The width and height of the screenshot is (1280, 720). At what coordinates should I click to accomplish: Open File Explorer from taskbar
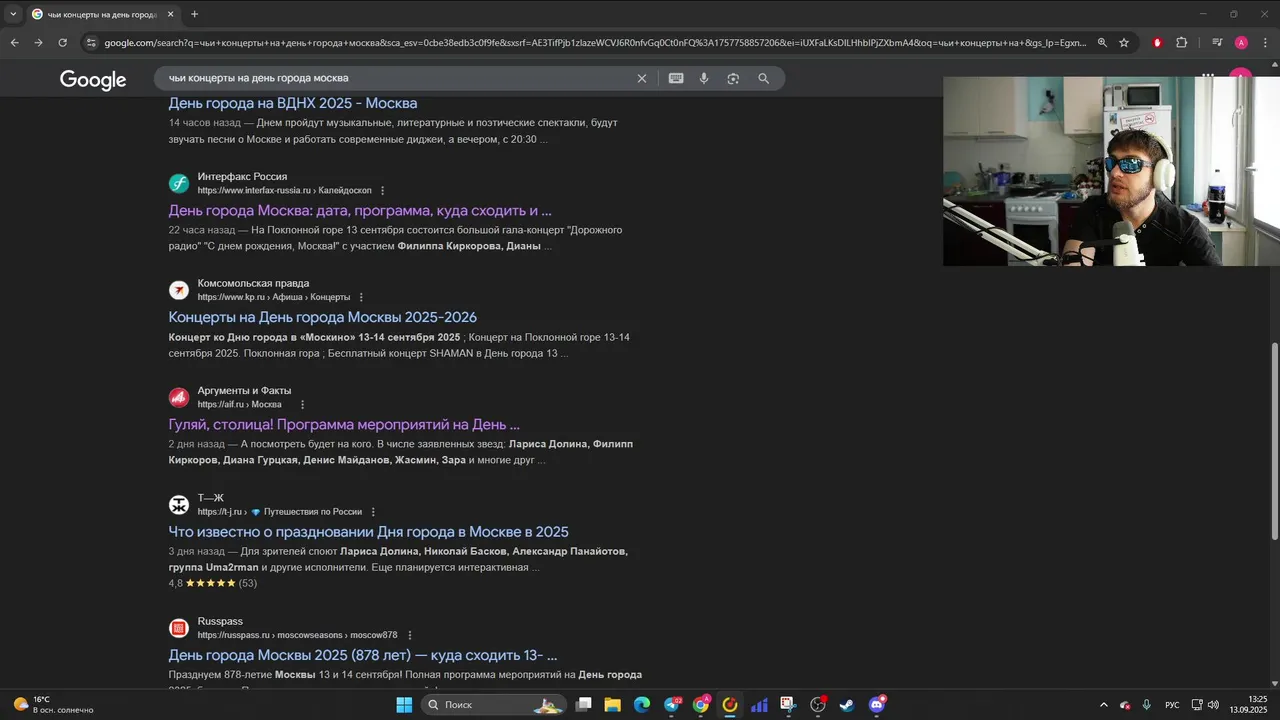pos(613,705)
